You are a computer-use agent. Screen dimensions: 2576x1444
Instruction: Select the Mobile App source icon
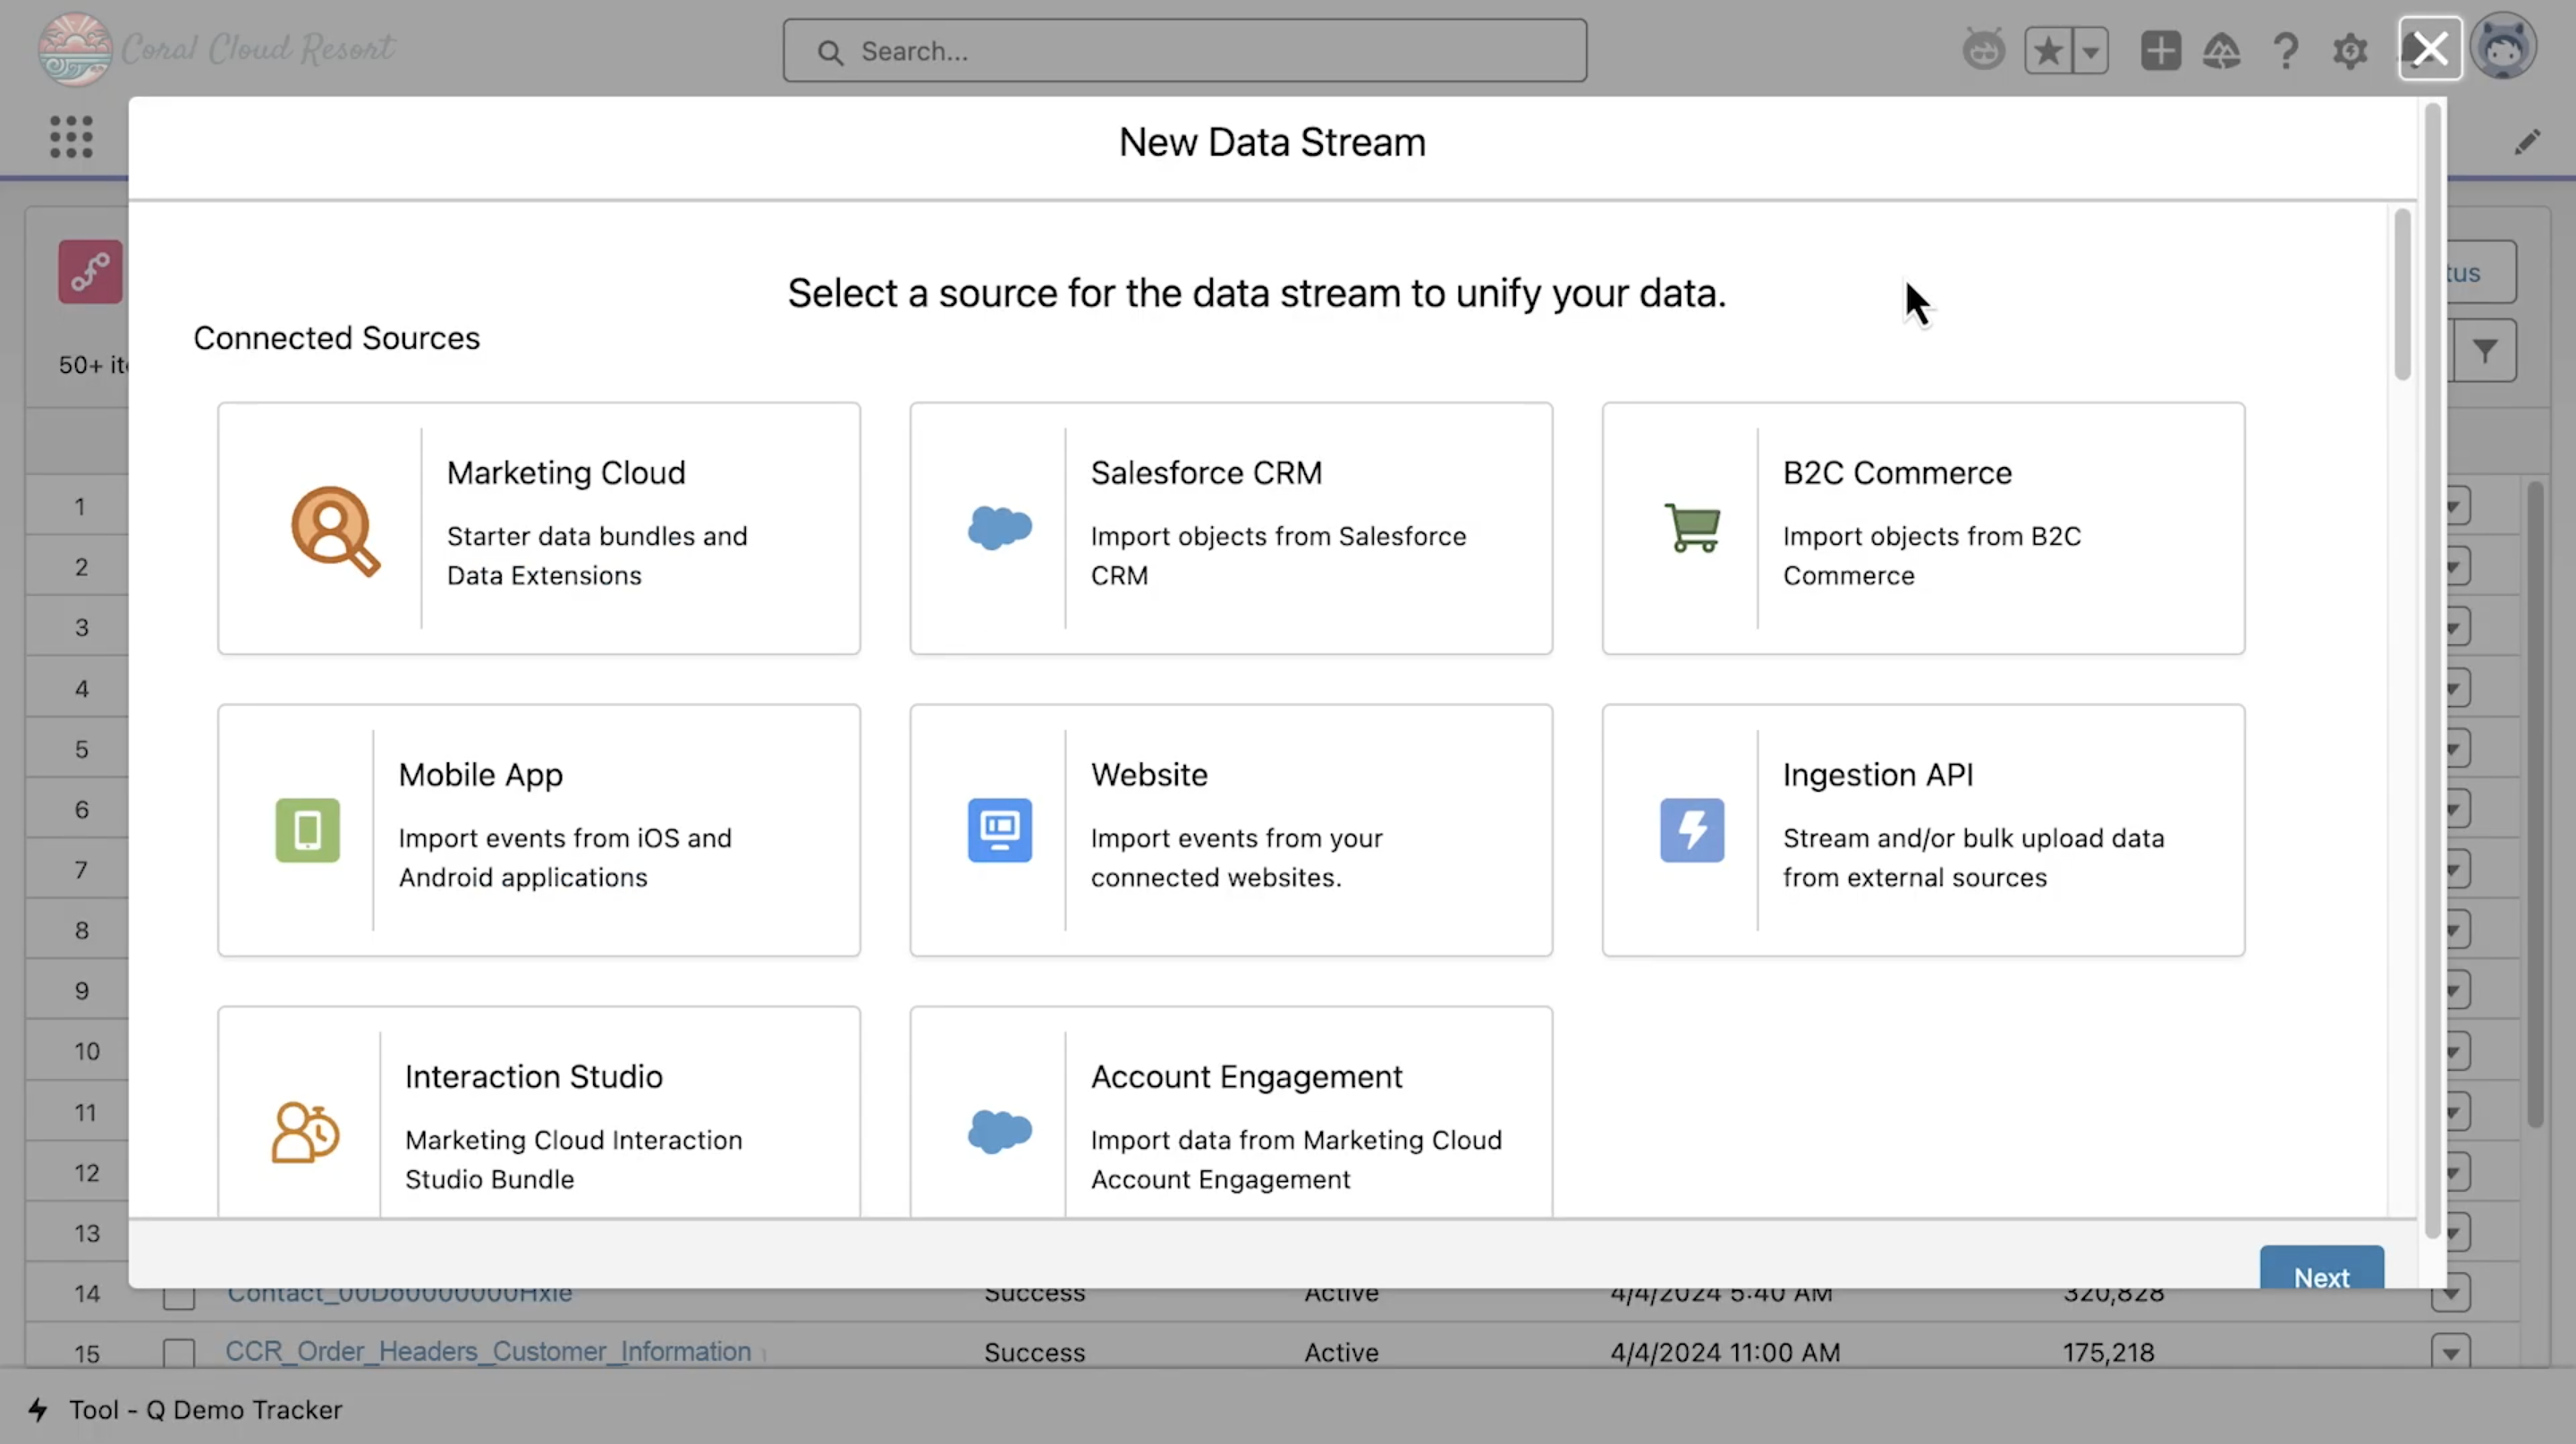tap(307, 829)
